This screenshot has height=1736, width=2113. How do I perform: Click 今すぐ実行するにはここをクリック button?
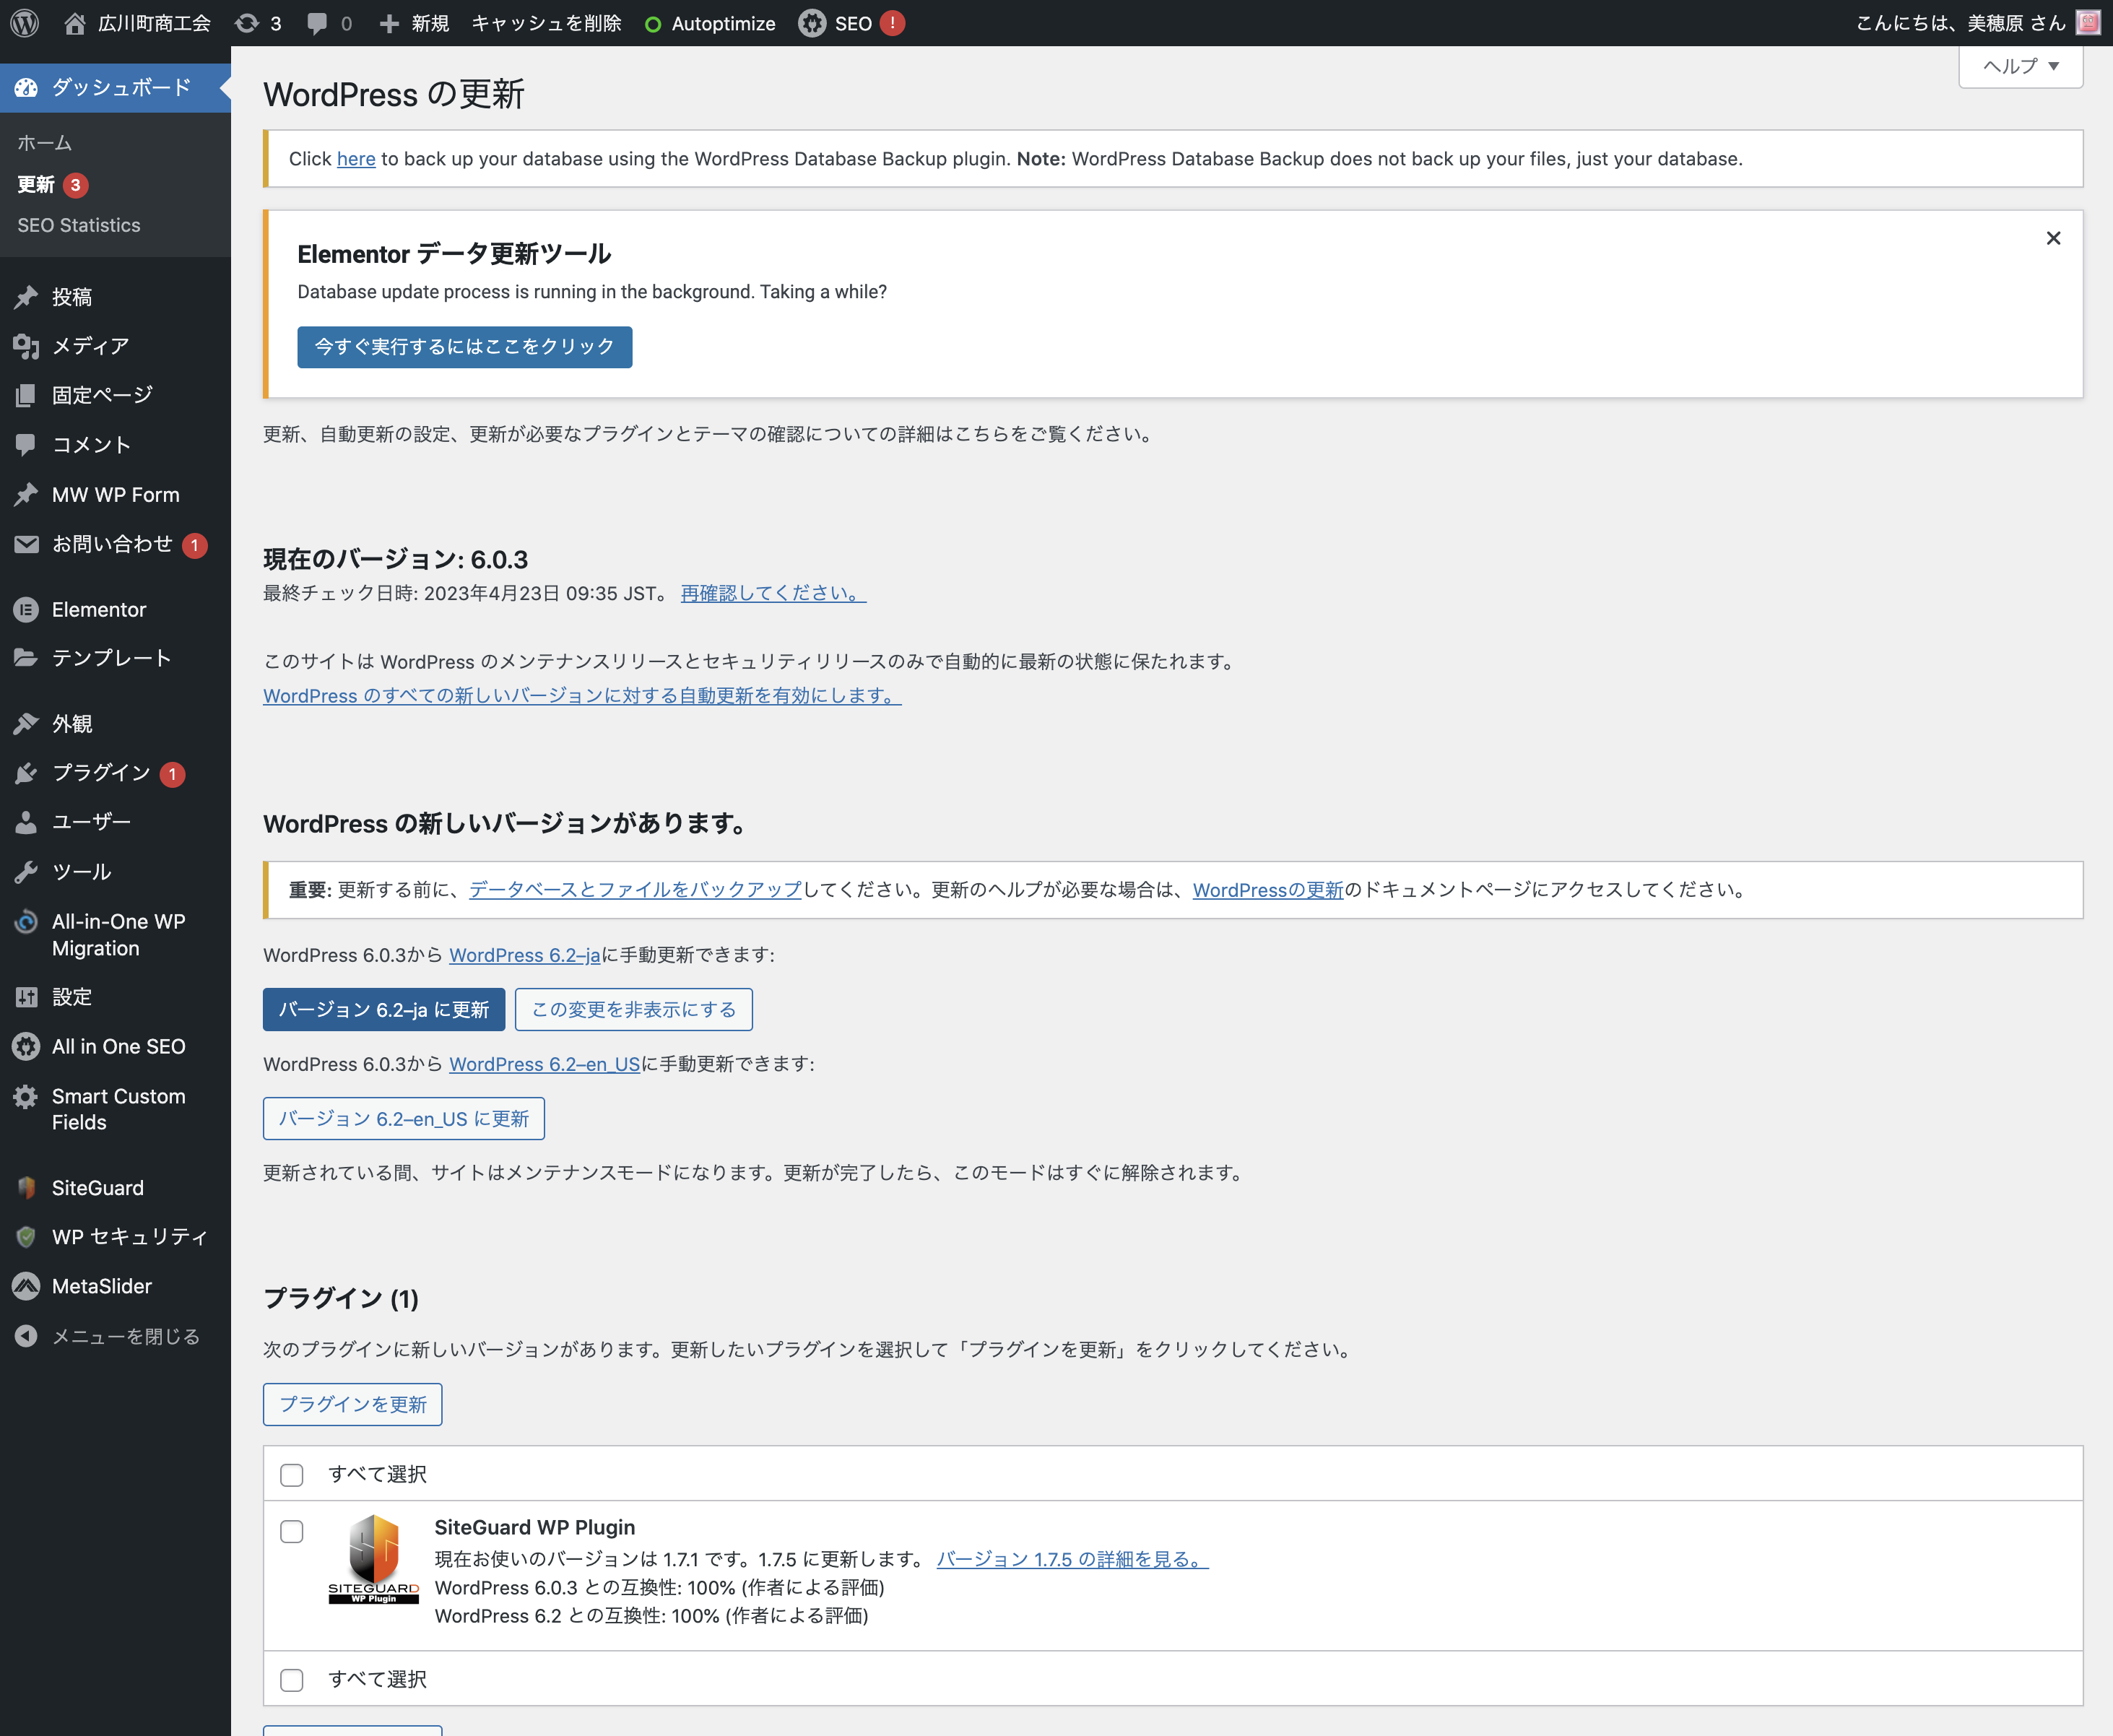465,347
